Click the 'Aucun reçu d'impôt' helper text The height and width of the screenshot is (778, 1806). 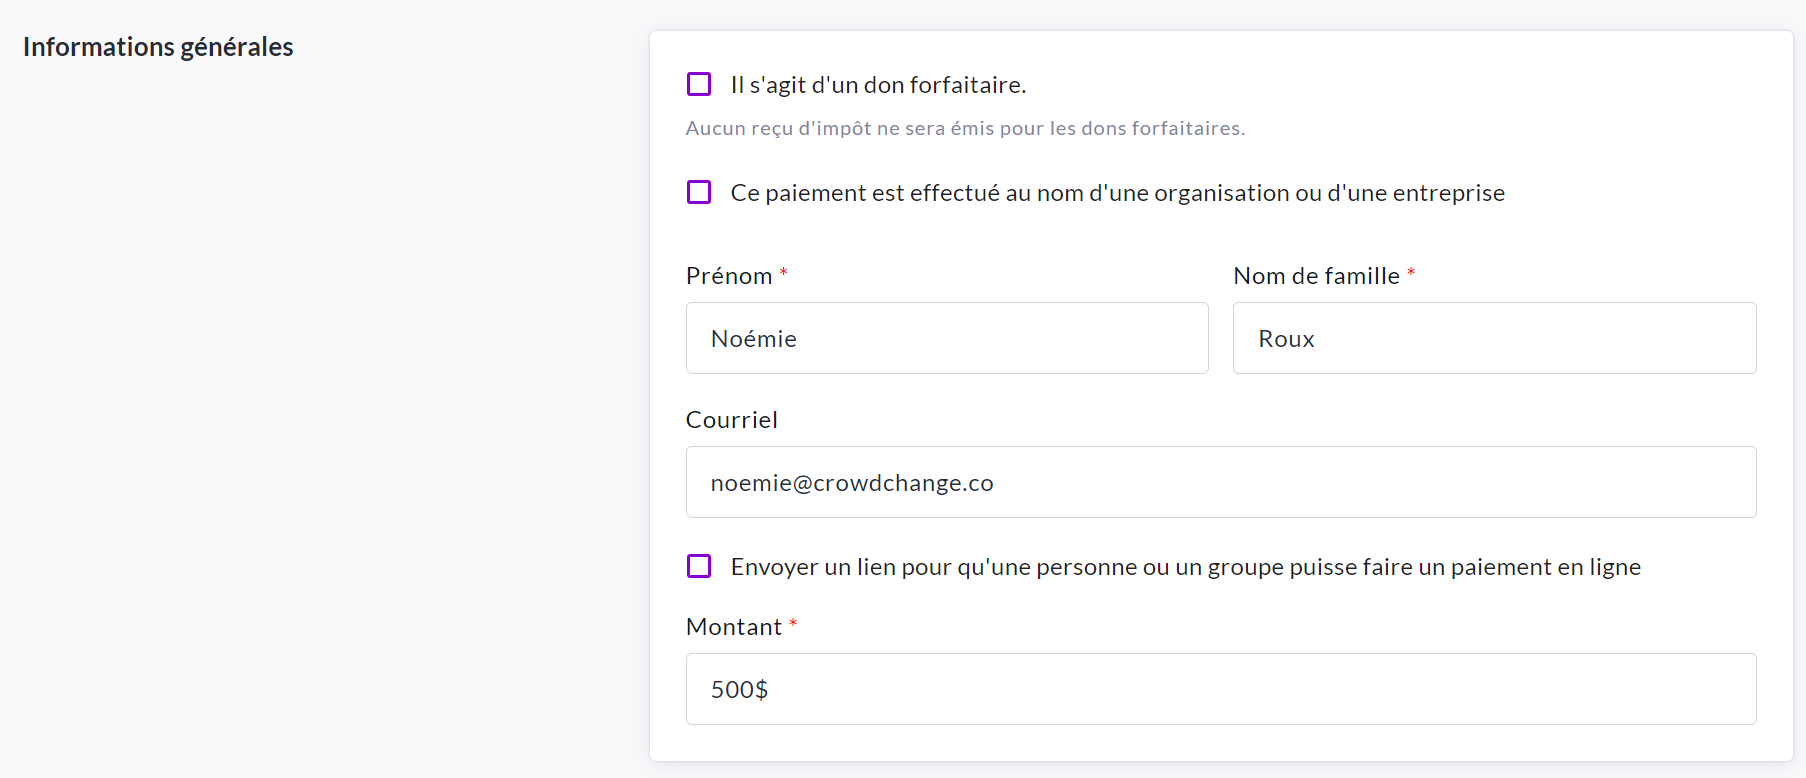[965, 128]
